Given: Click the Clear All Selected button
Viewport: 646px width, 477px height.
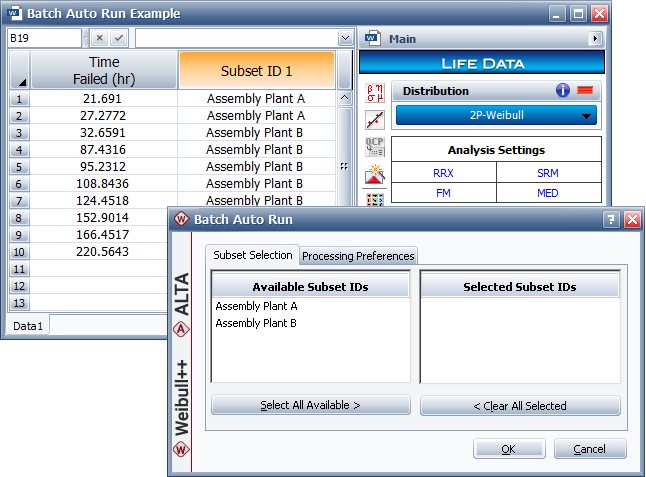Looking at the screenshot, I should [x=520, y=406].
